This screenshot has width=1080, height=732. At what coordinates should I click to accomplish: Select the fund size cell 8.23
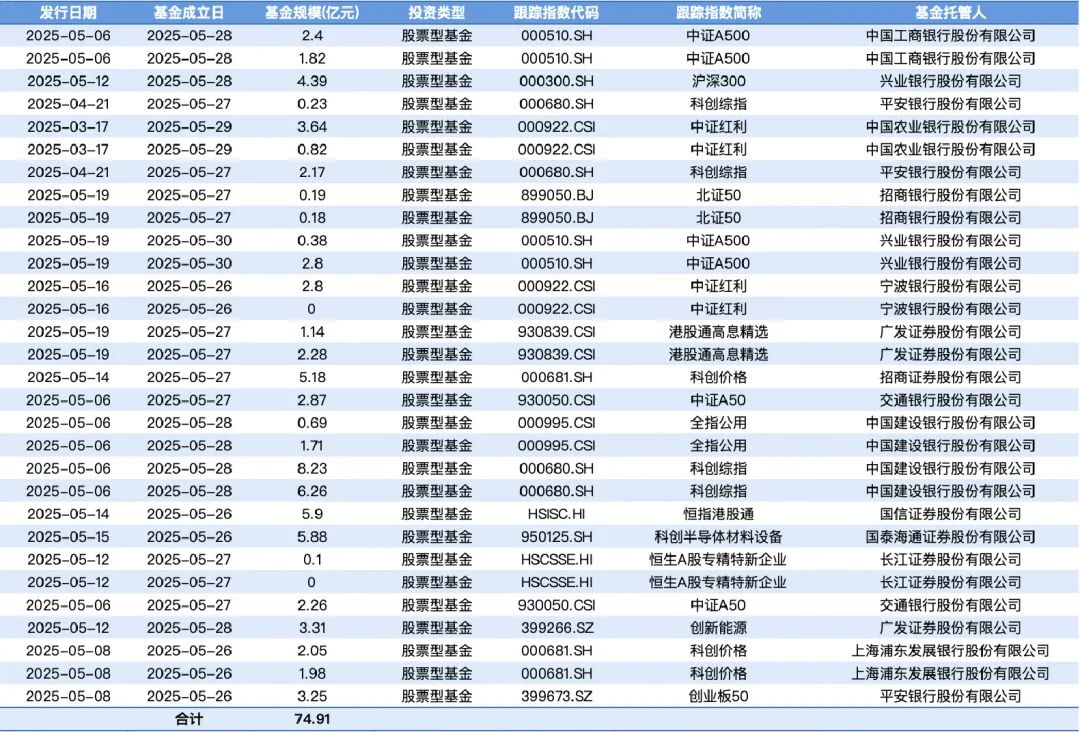[x=312, y=468]
